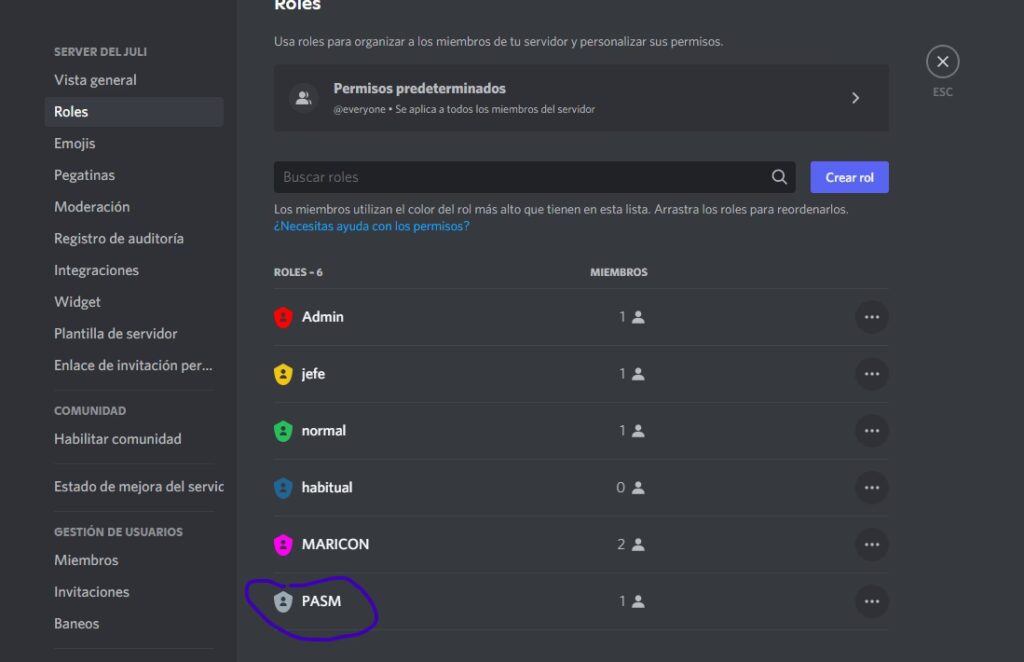The height and width of the screenshot is (662, 1024).
Task: Click the yellow jefe role shield icon
Action: point(283,374)
